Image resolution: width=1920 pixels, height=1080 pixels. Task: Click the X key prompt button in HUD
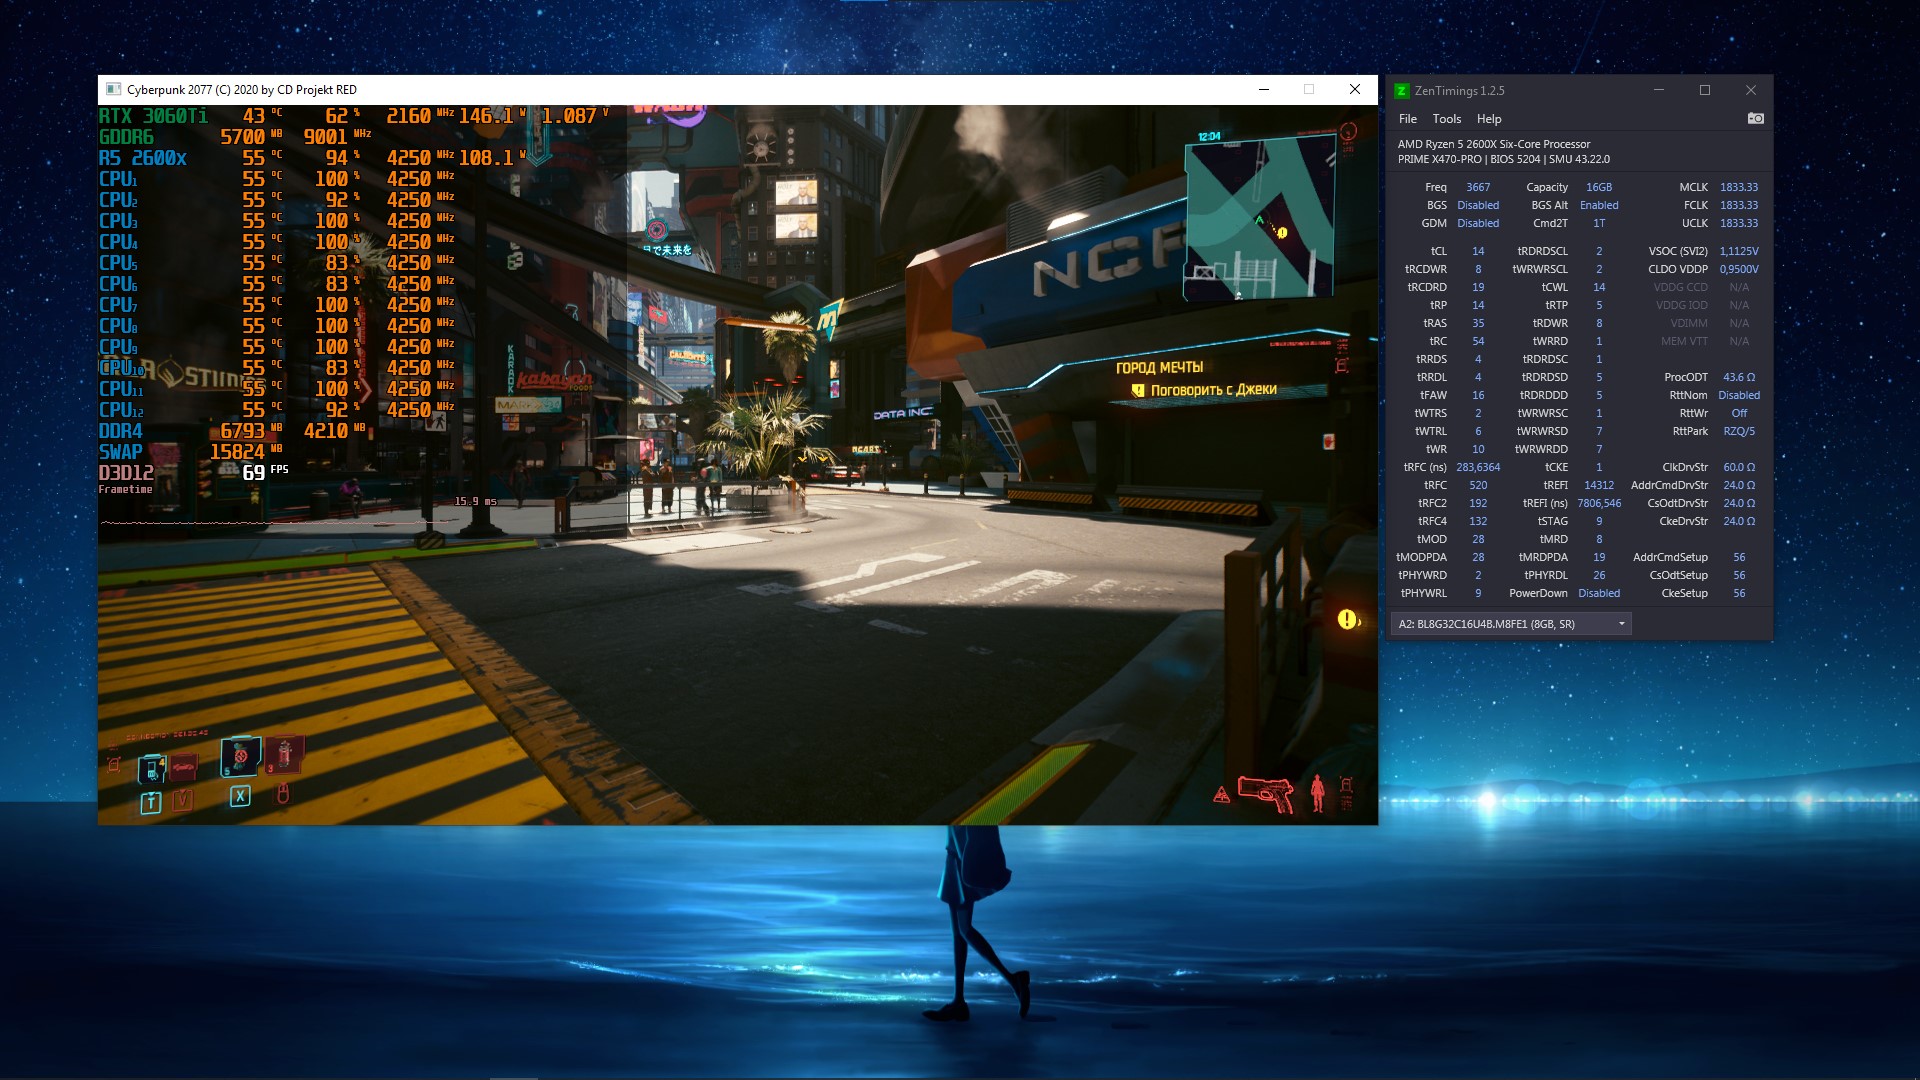click(240, 796)
